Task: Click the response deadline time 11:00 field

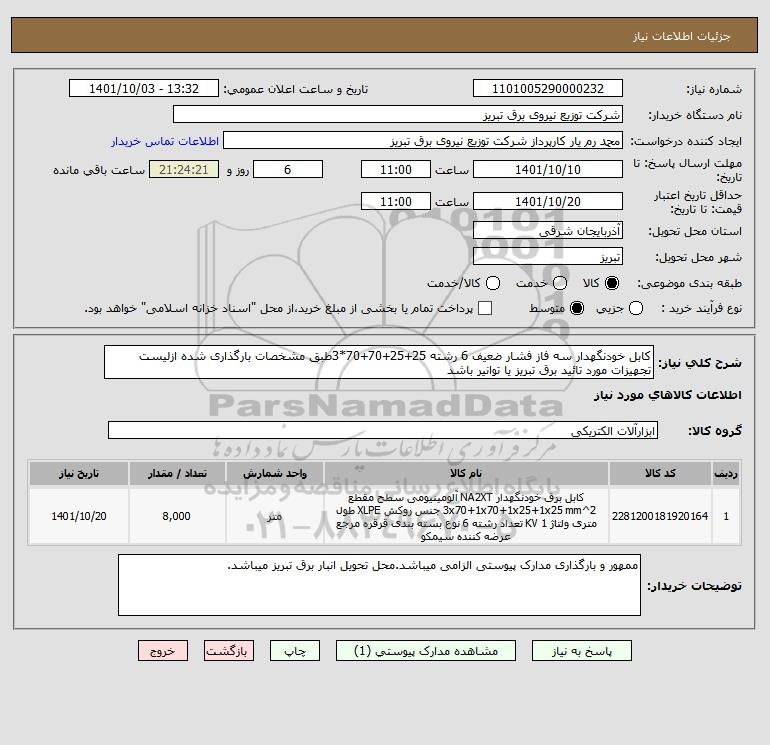Action: click(396, 169)
